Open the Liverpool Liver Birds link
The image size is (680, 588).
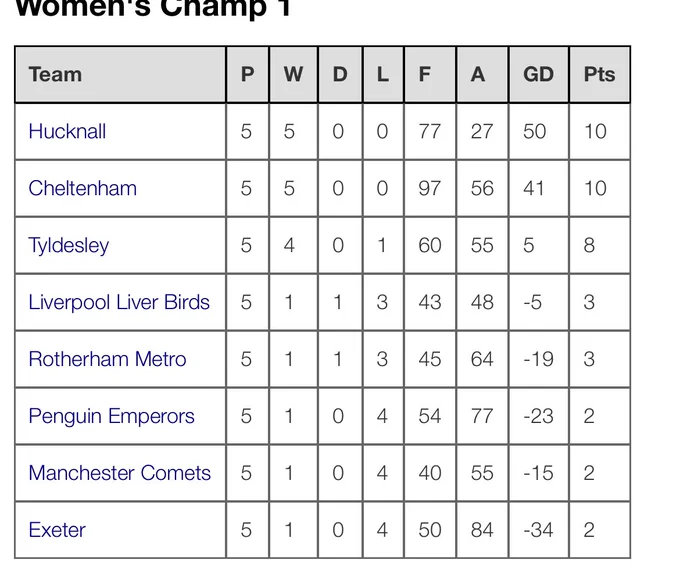tap(119, 302)
